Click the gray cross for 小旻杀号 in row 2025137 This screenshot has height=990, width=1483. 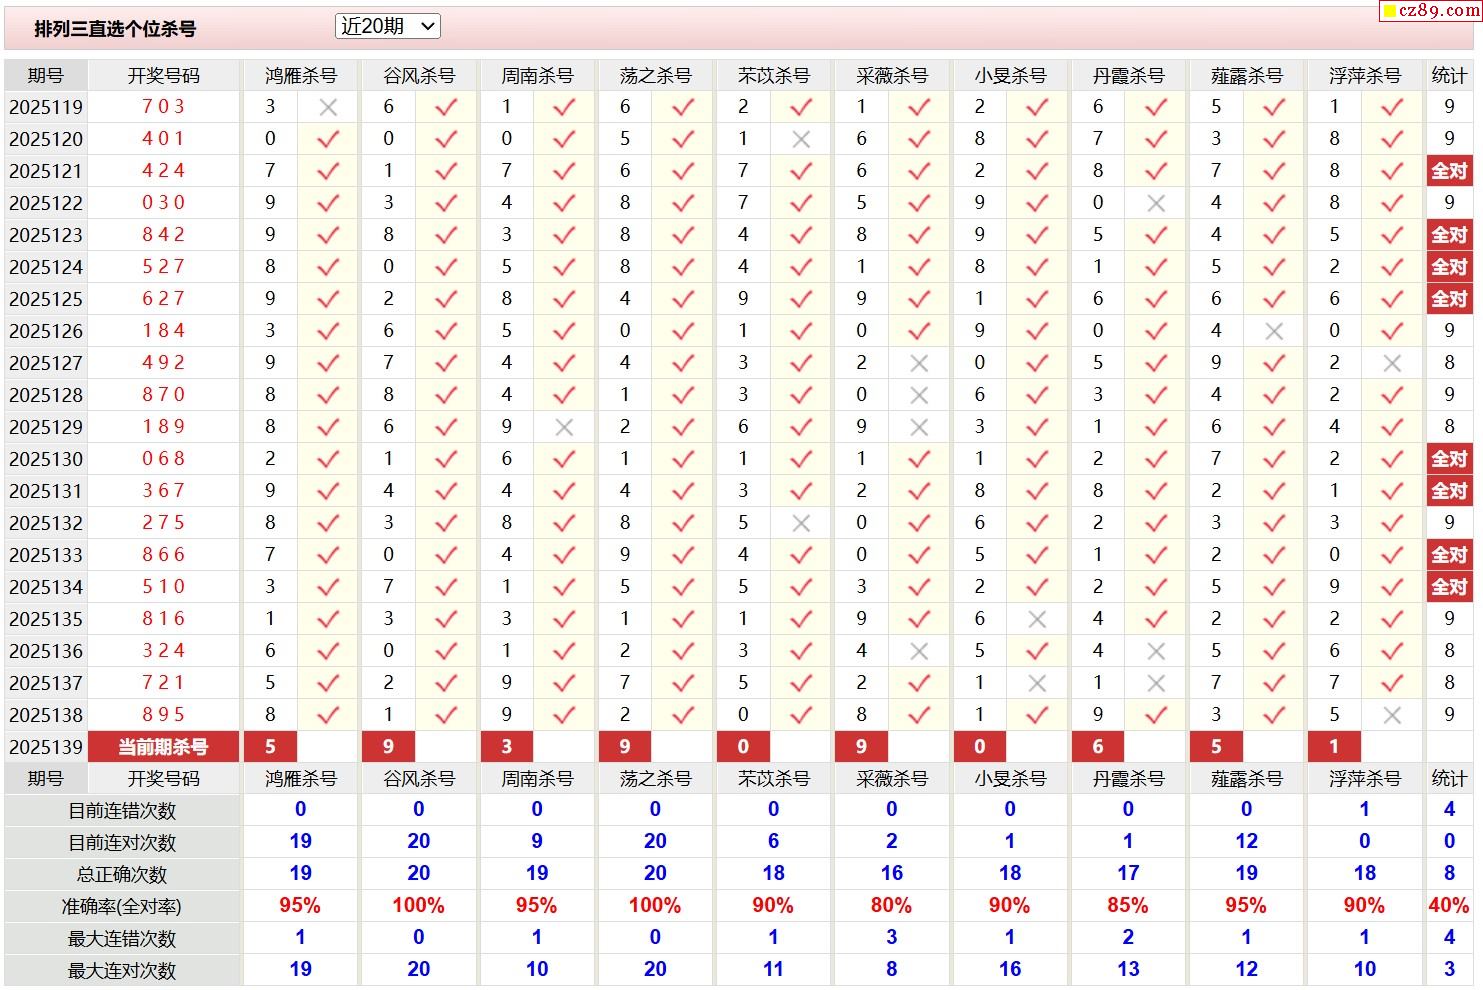tap(1037, 683)
